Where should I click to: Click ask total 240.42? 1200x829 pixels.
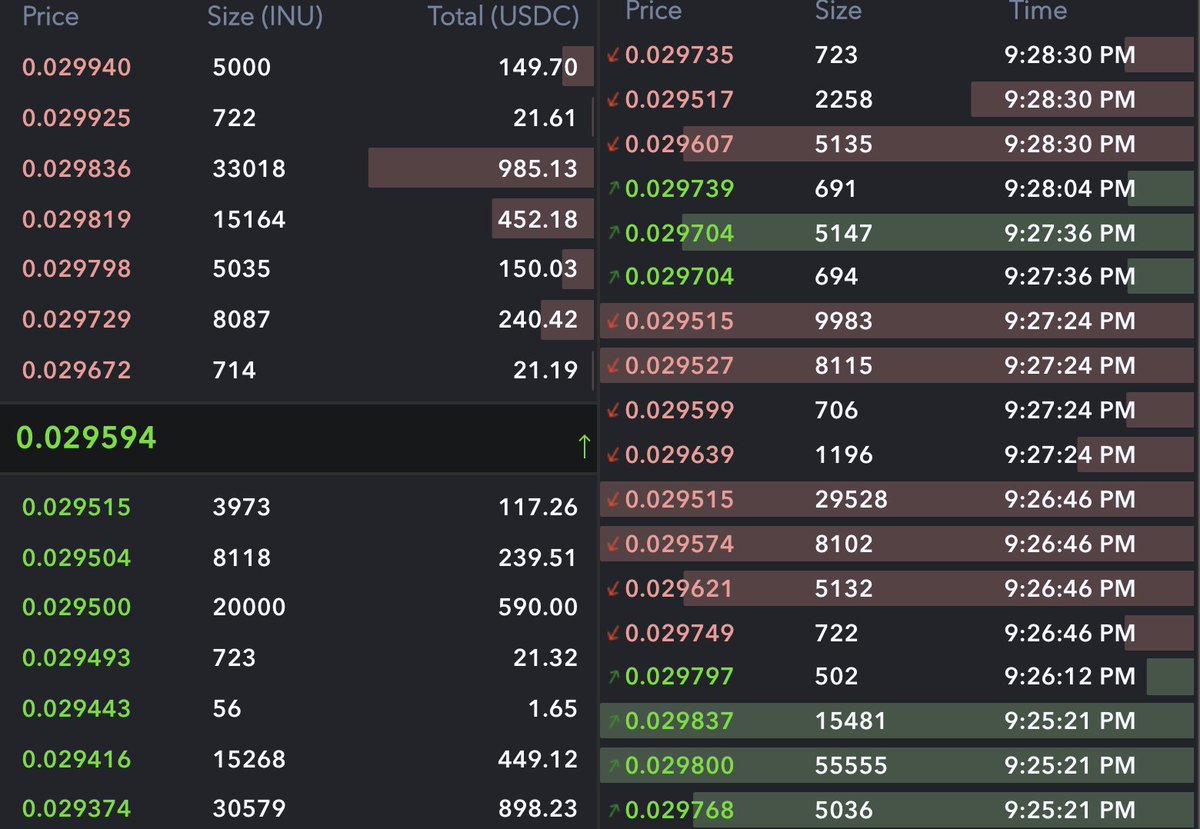tap(538, 320)
